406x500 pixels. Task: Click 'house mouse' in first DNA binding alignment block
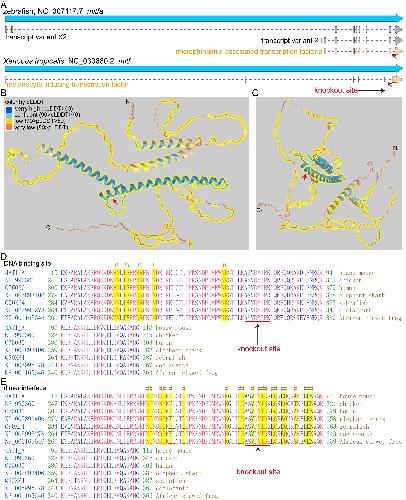356,273
